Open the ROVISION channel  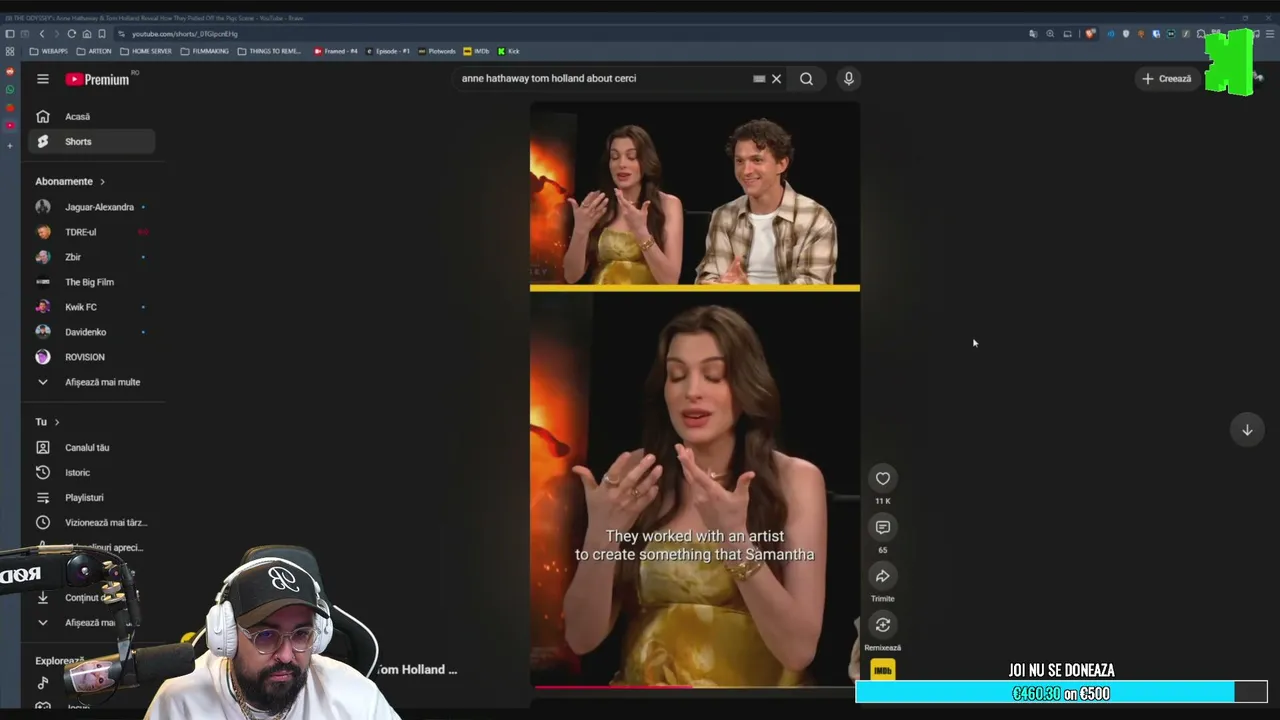(x=91, y=357)
